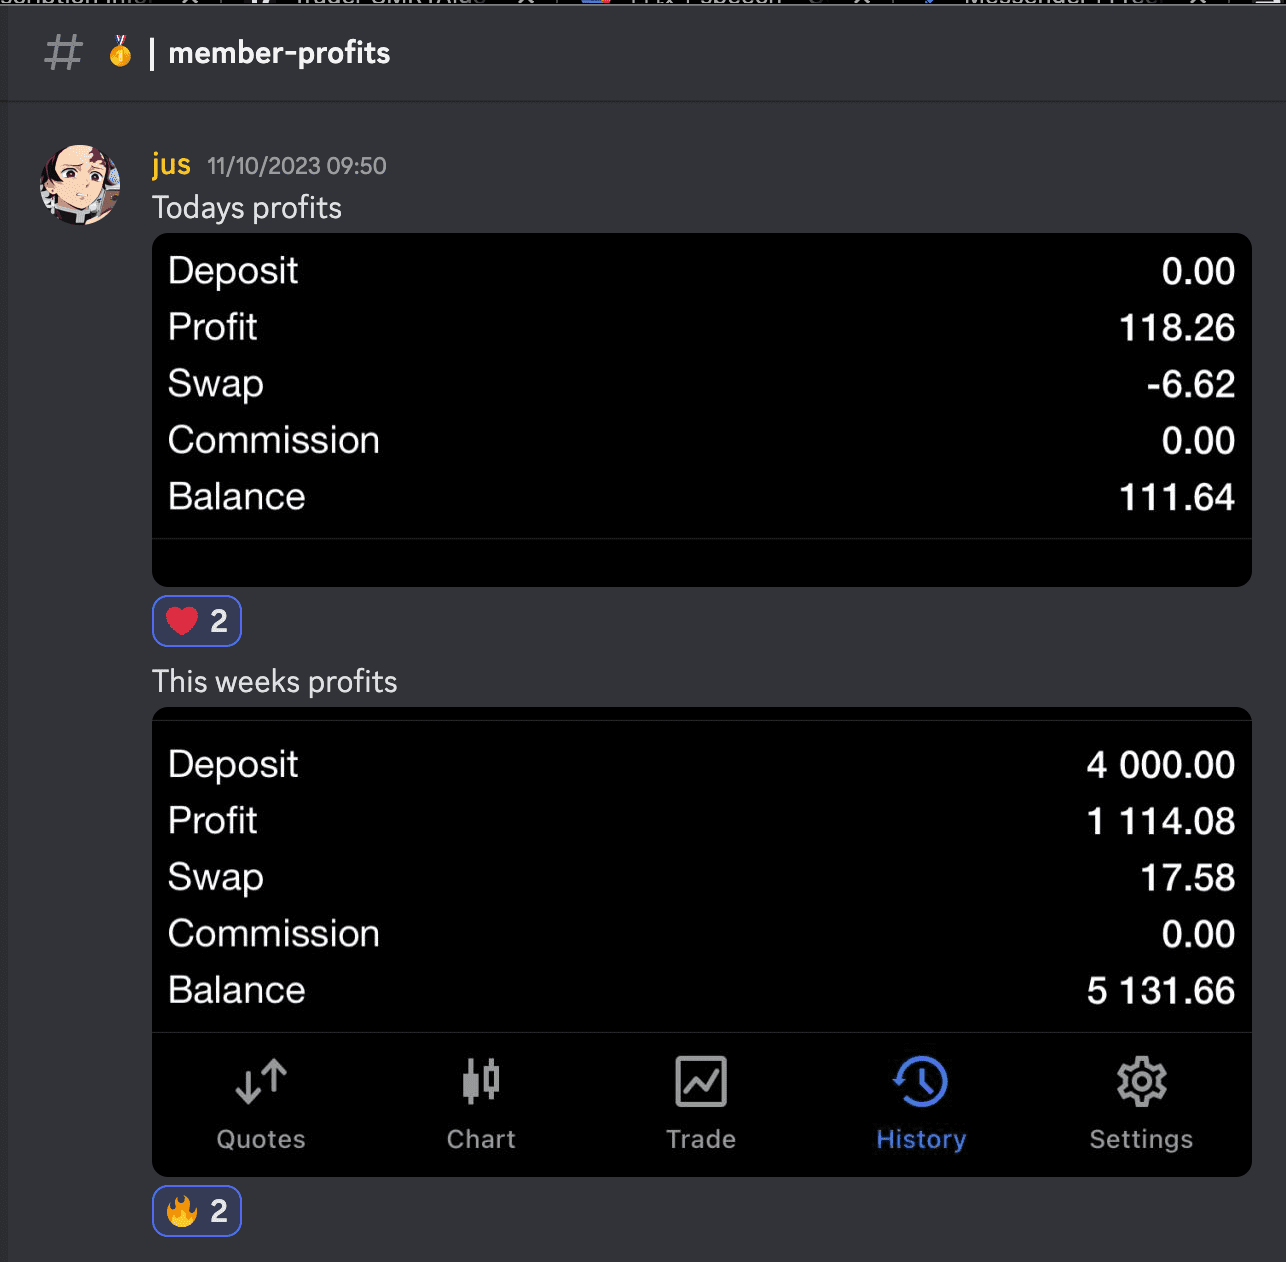
Task: Open the member-profits channel title
Action: [279, 53]
